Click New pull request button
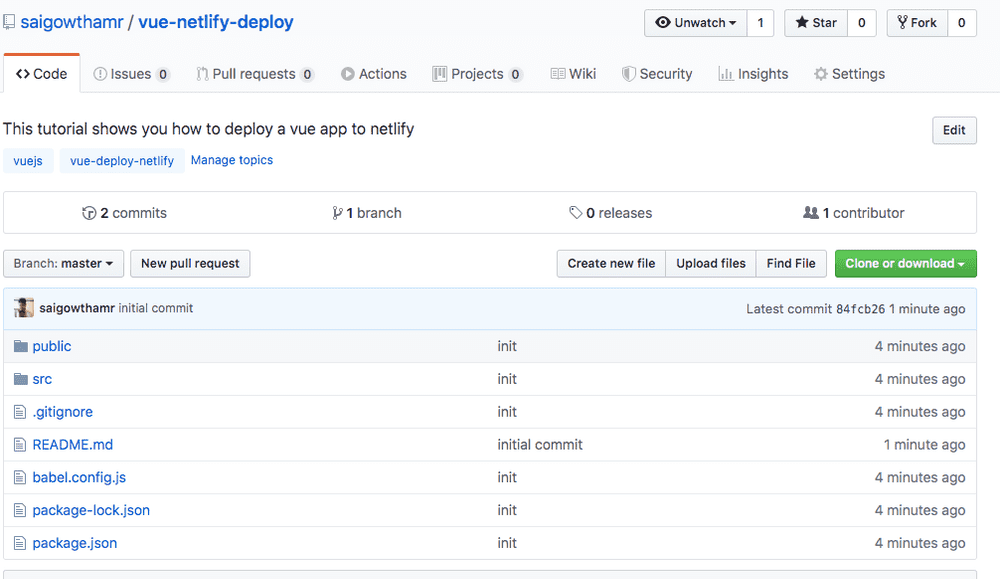 pos(190,263)
